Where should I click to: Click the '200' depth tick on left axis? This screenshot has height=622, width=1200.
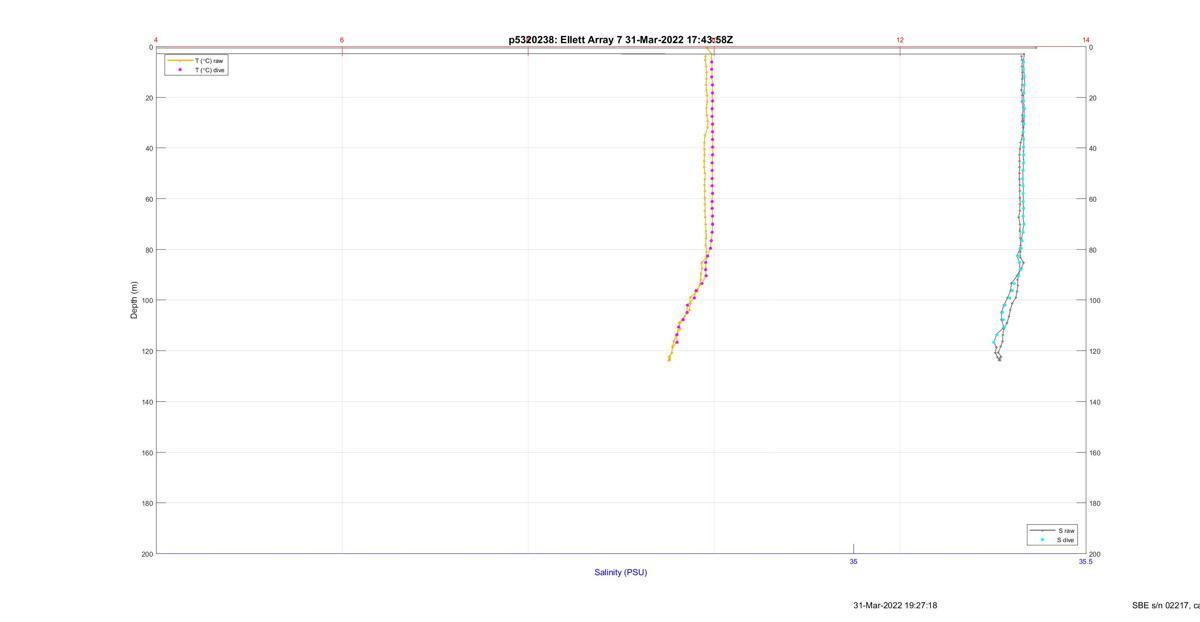[x=147, y=554]
